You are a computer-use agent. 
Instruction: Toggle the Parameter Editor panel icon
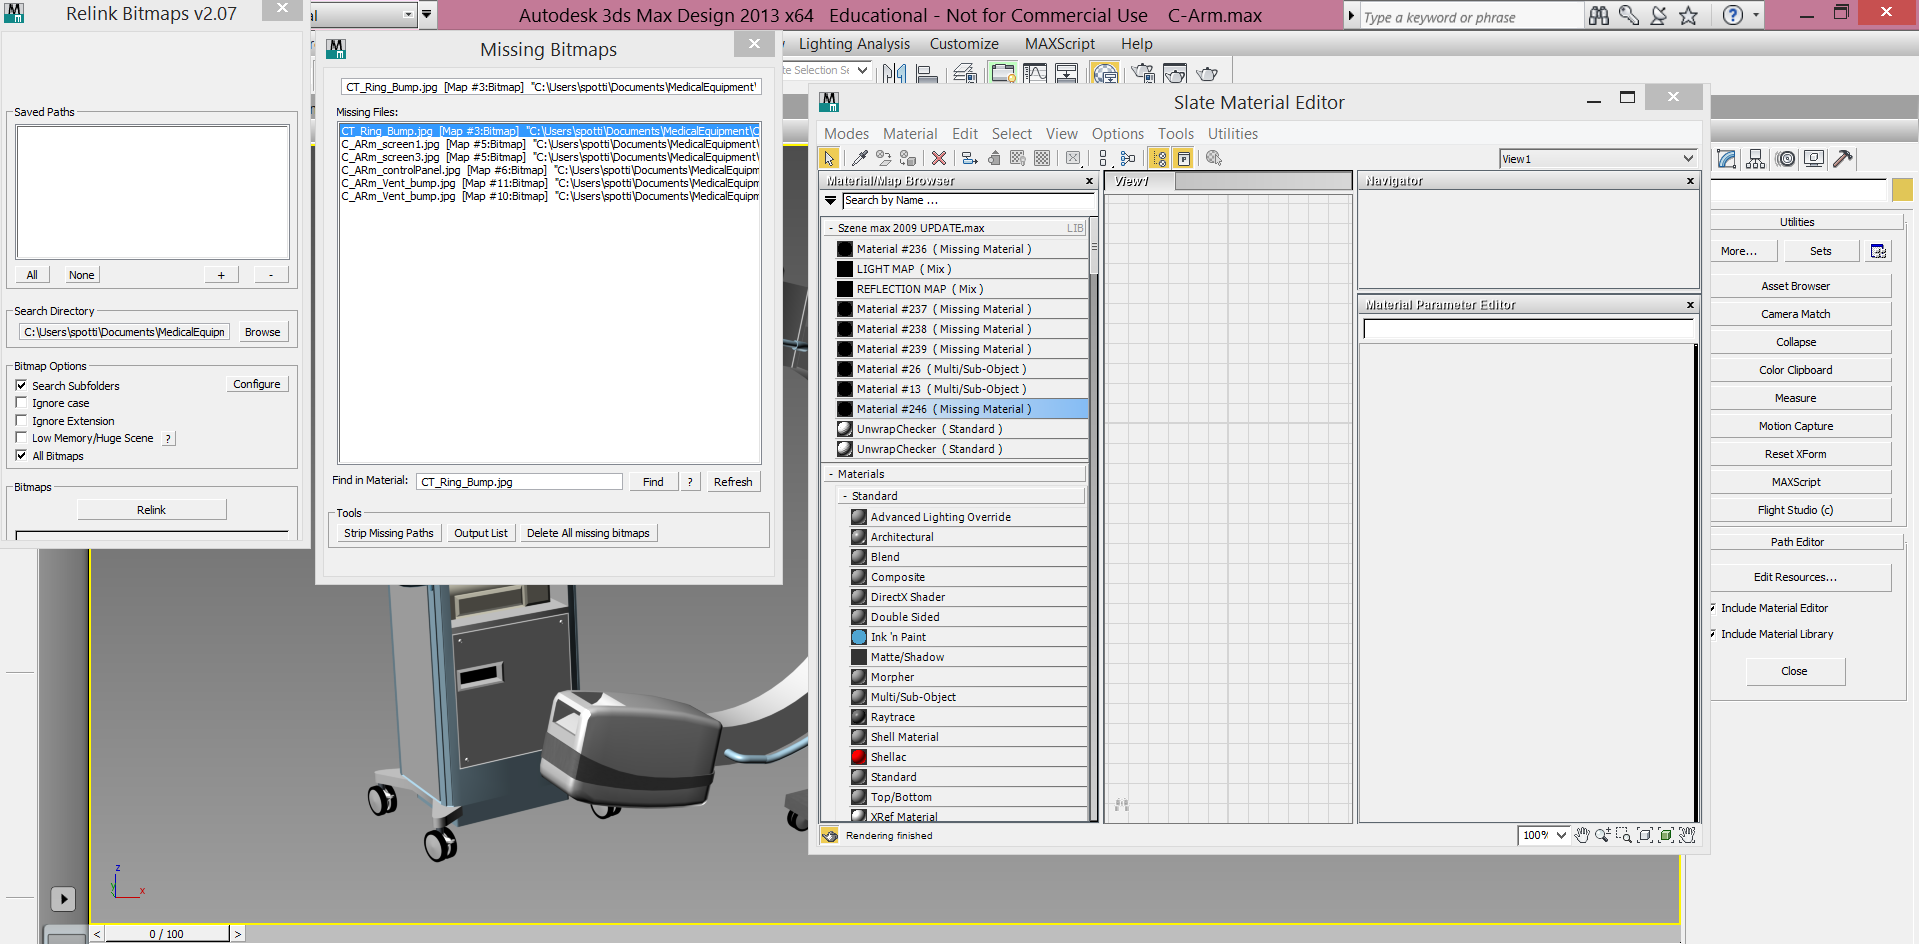[1184, 158]
